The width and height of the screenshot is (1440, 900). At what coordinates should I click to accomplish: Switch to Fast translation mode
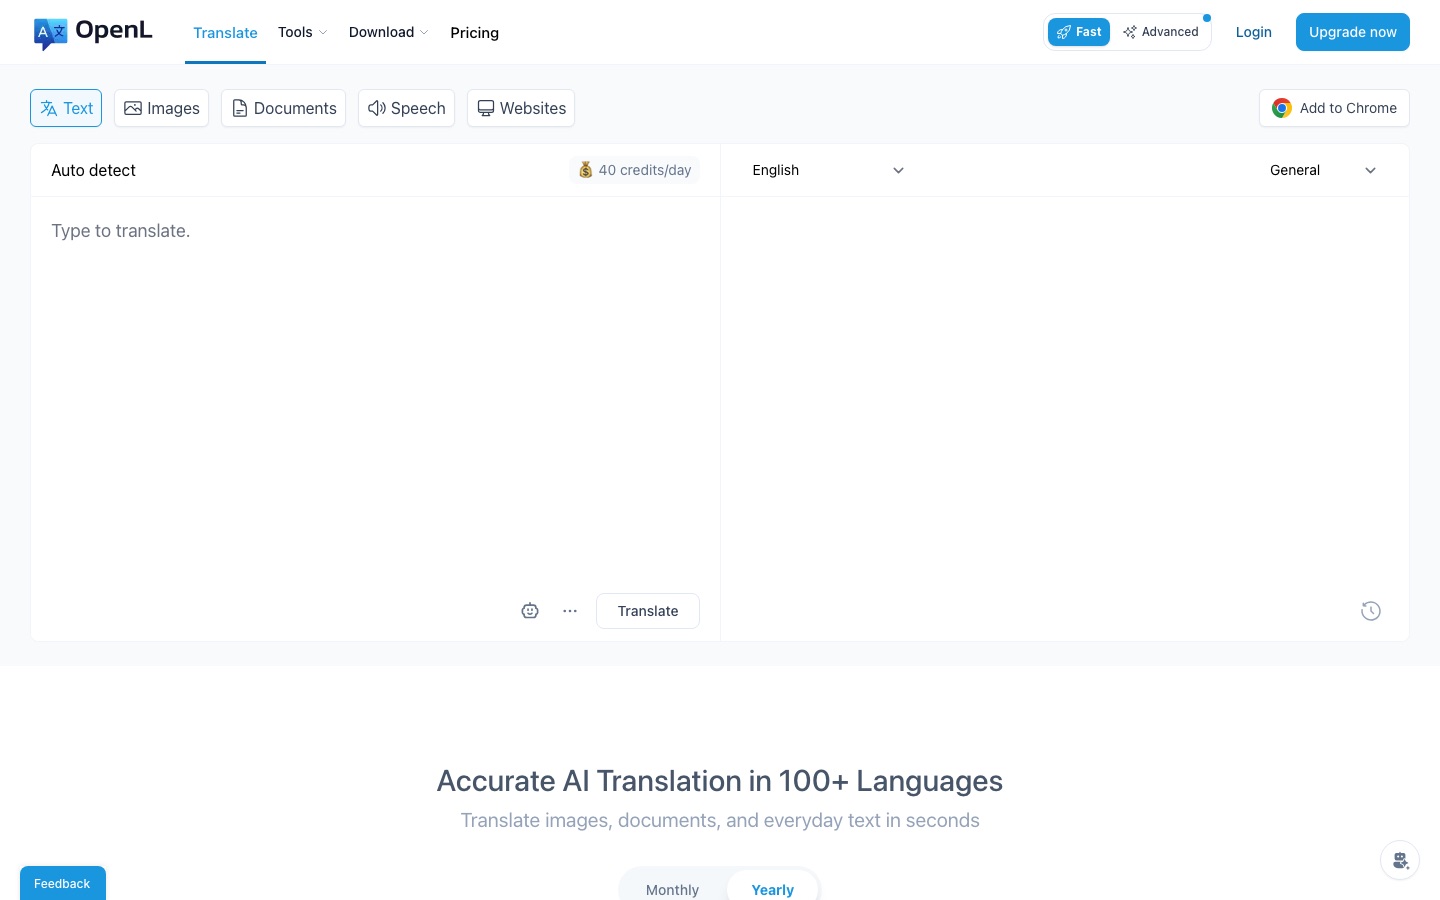[1079, 32]
